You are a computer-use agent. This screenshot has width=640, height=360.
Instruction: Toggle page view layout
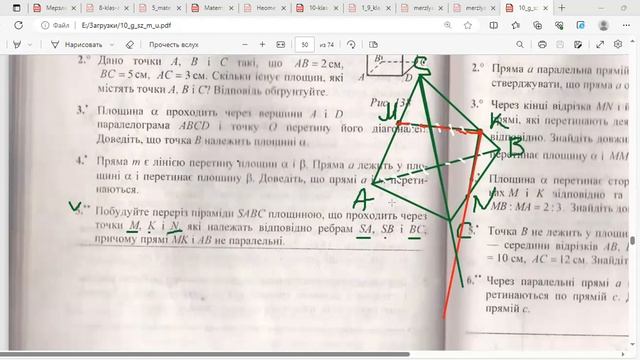[x=373, y=44]
